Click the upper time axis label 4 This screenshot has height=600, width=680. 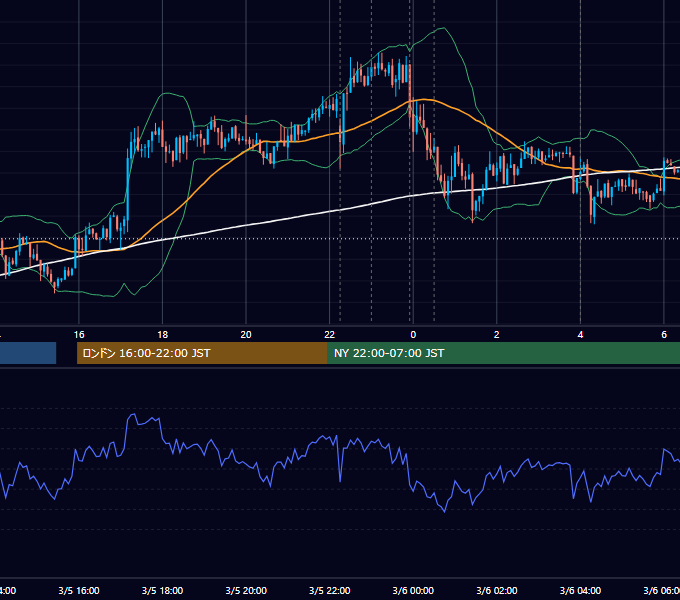580,335
